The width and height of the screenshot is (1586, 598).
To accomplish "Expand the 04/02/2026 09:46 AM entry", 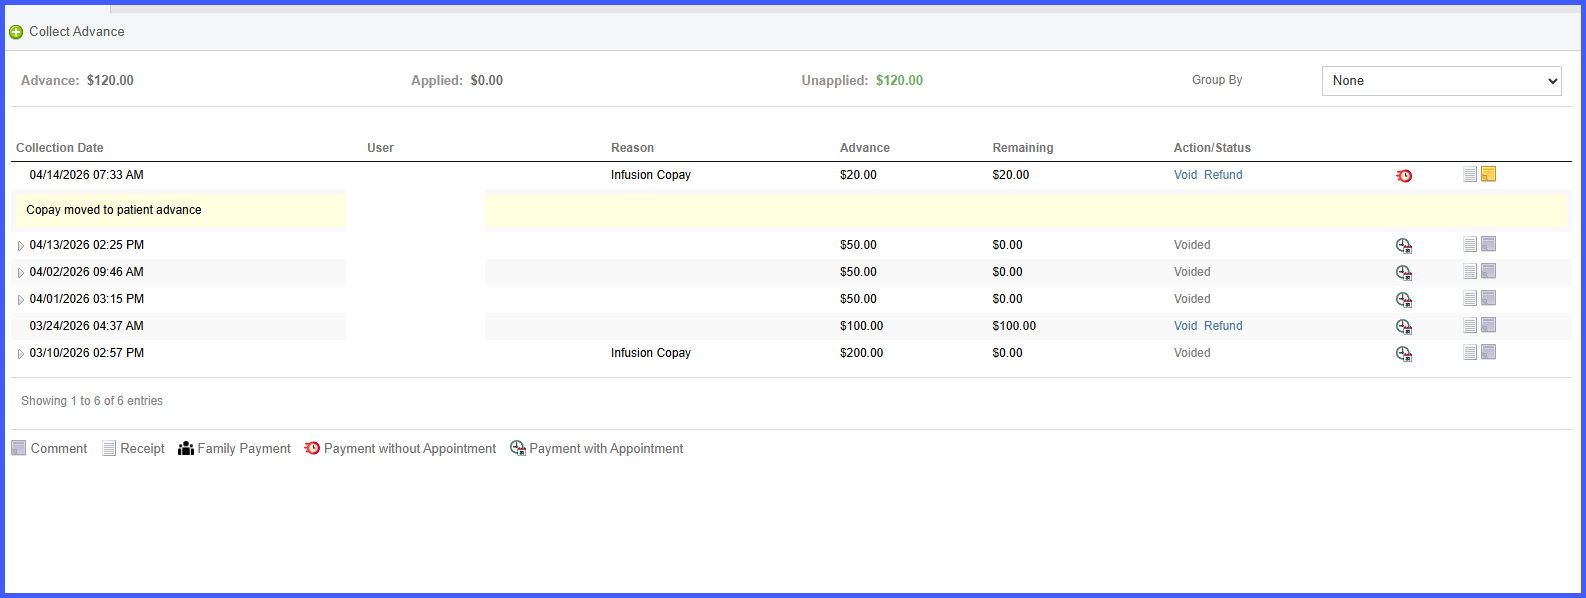I will [20, 273].
